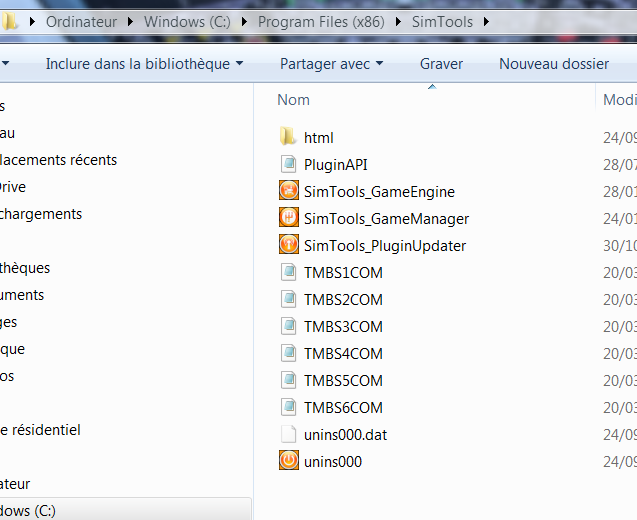Expand arrow after Ordinateur breadcrumb
The width and height of the screenshot is (637, 520).
pos(130,22)
